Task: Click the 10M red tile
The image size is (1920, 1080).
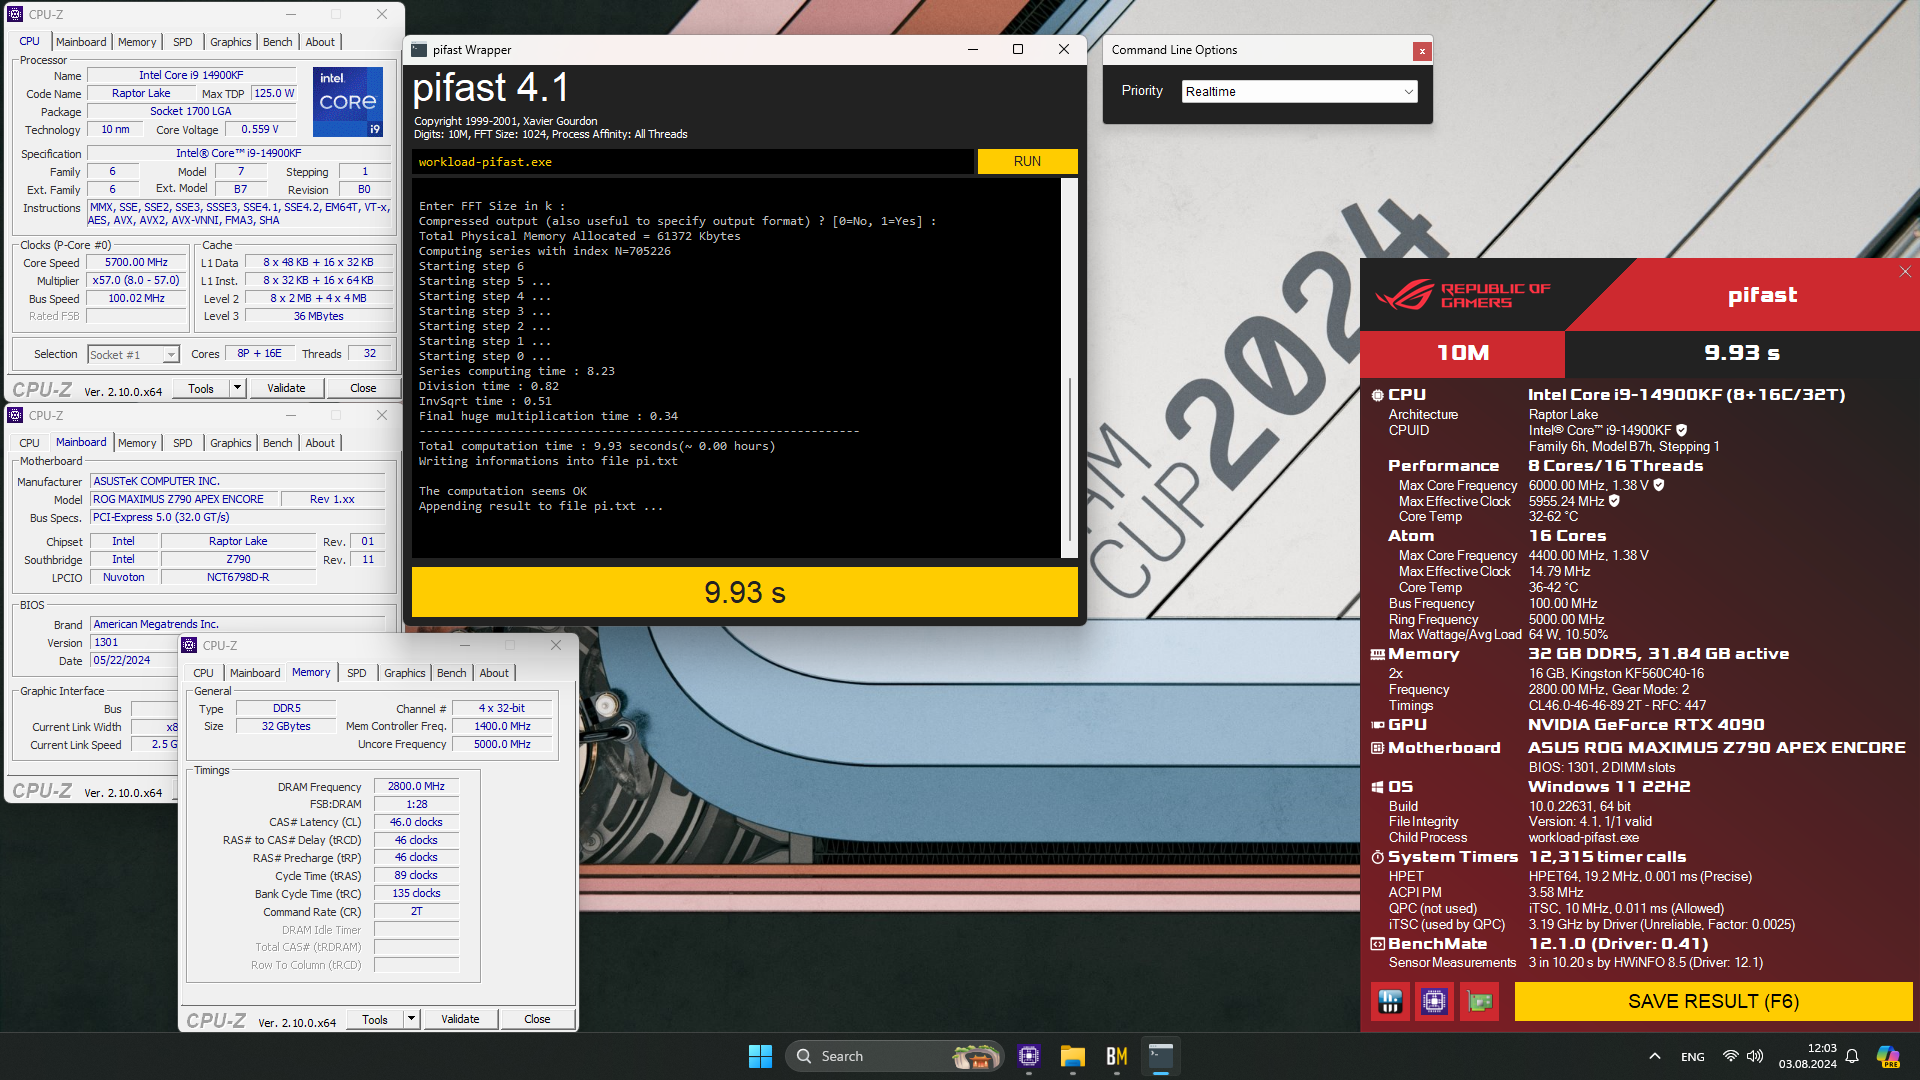Action: [x=1463, y=353]
